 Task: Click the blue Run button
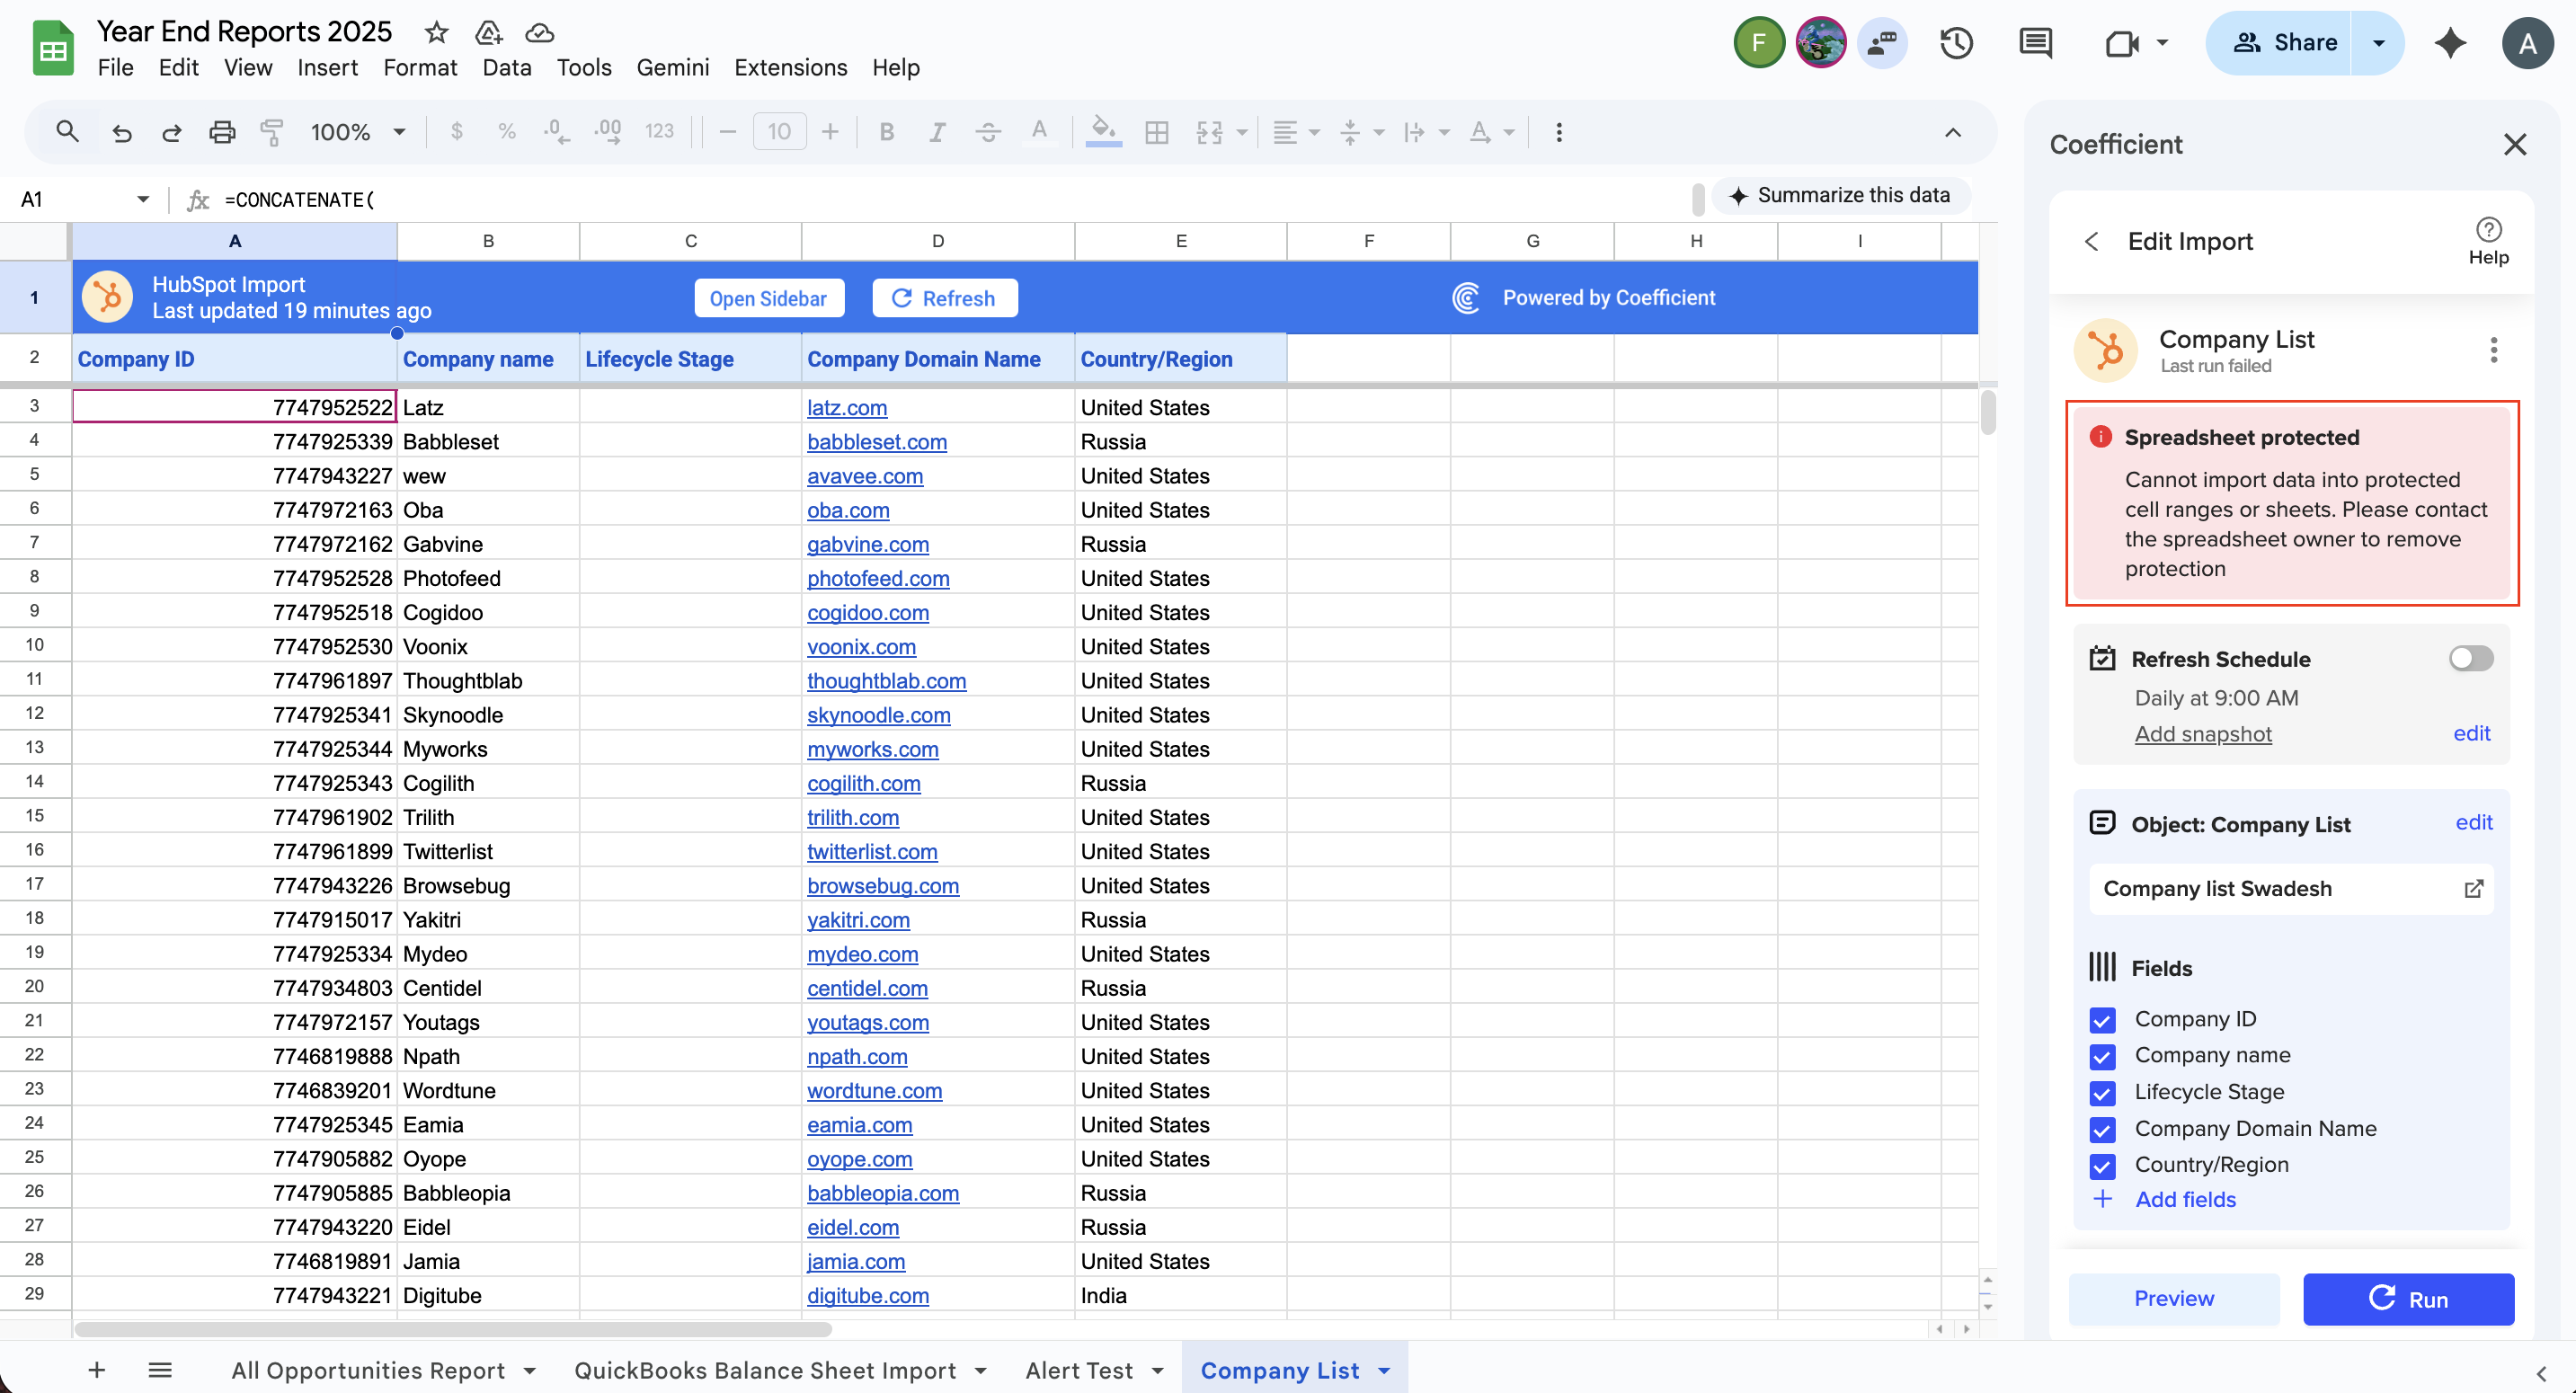click(x=2408, y=1299)
